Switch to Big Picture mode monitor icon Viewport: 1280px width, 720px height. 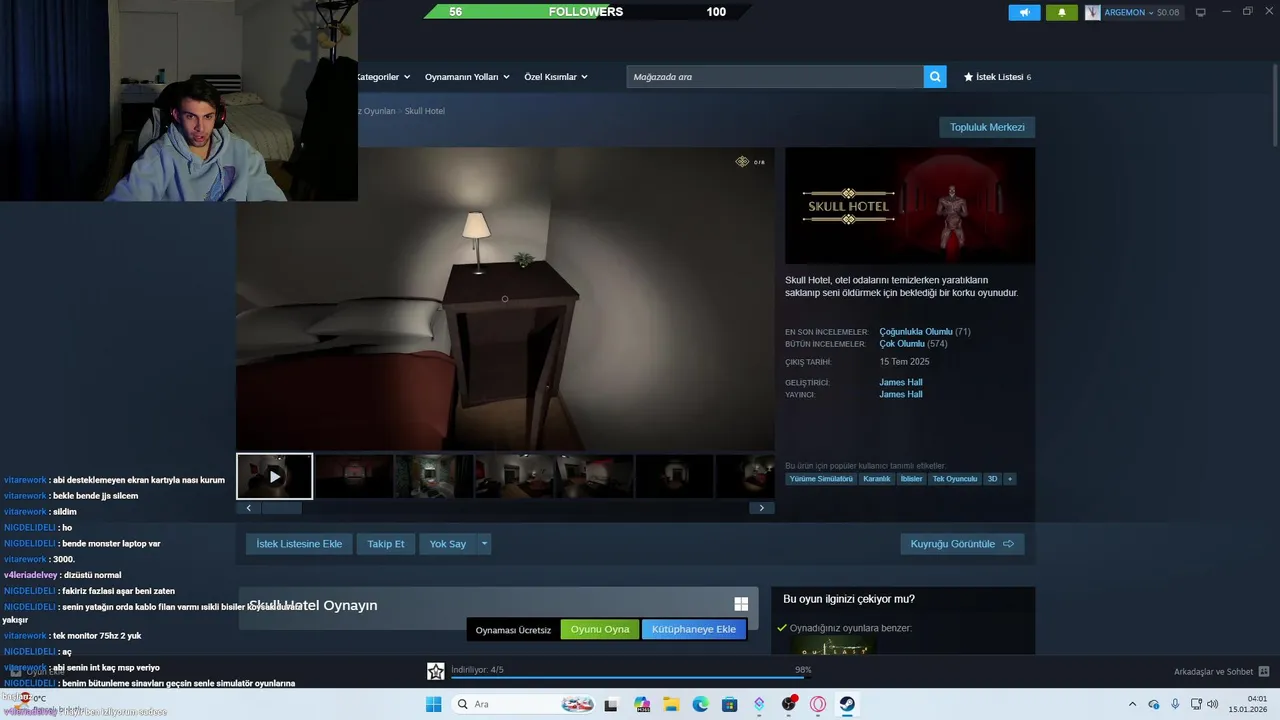click(1200, 12)
